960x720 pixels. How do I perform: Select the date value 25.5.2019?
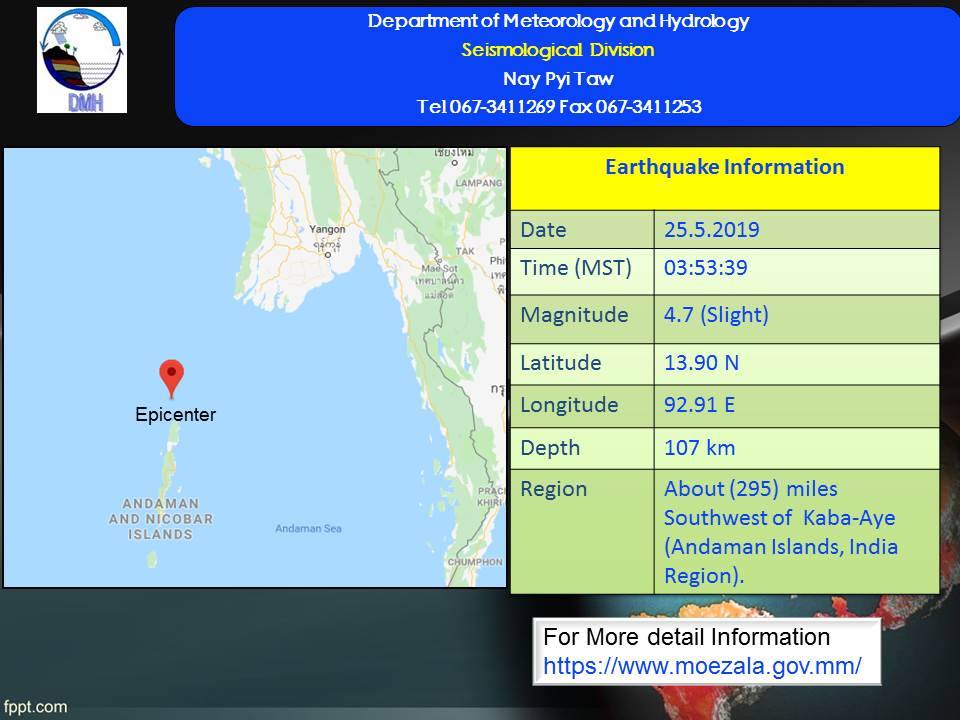(x=712, y=230)
